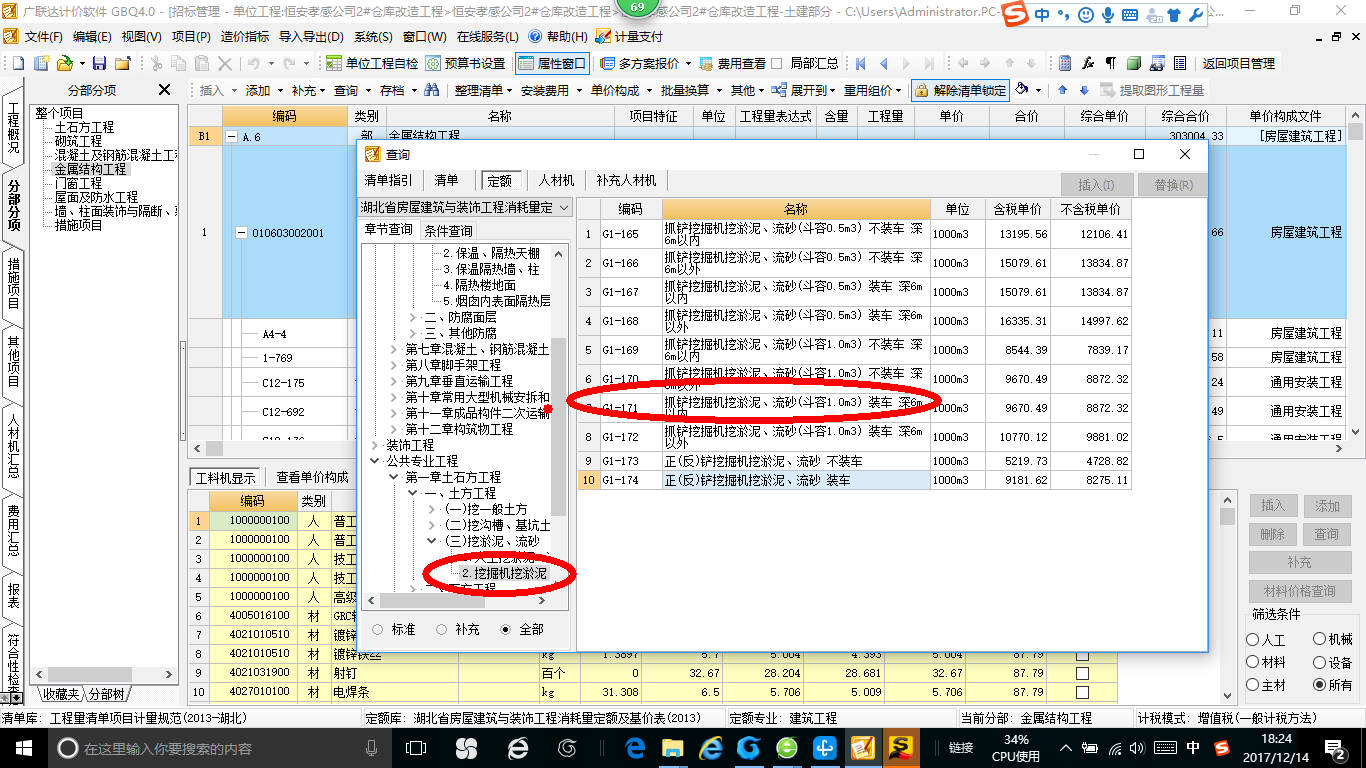The width and height of the screenshot is (1366, 768).
Task: Select quota row G1-171
Action: click(x=854, y=408)
